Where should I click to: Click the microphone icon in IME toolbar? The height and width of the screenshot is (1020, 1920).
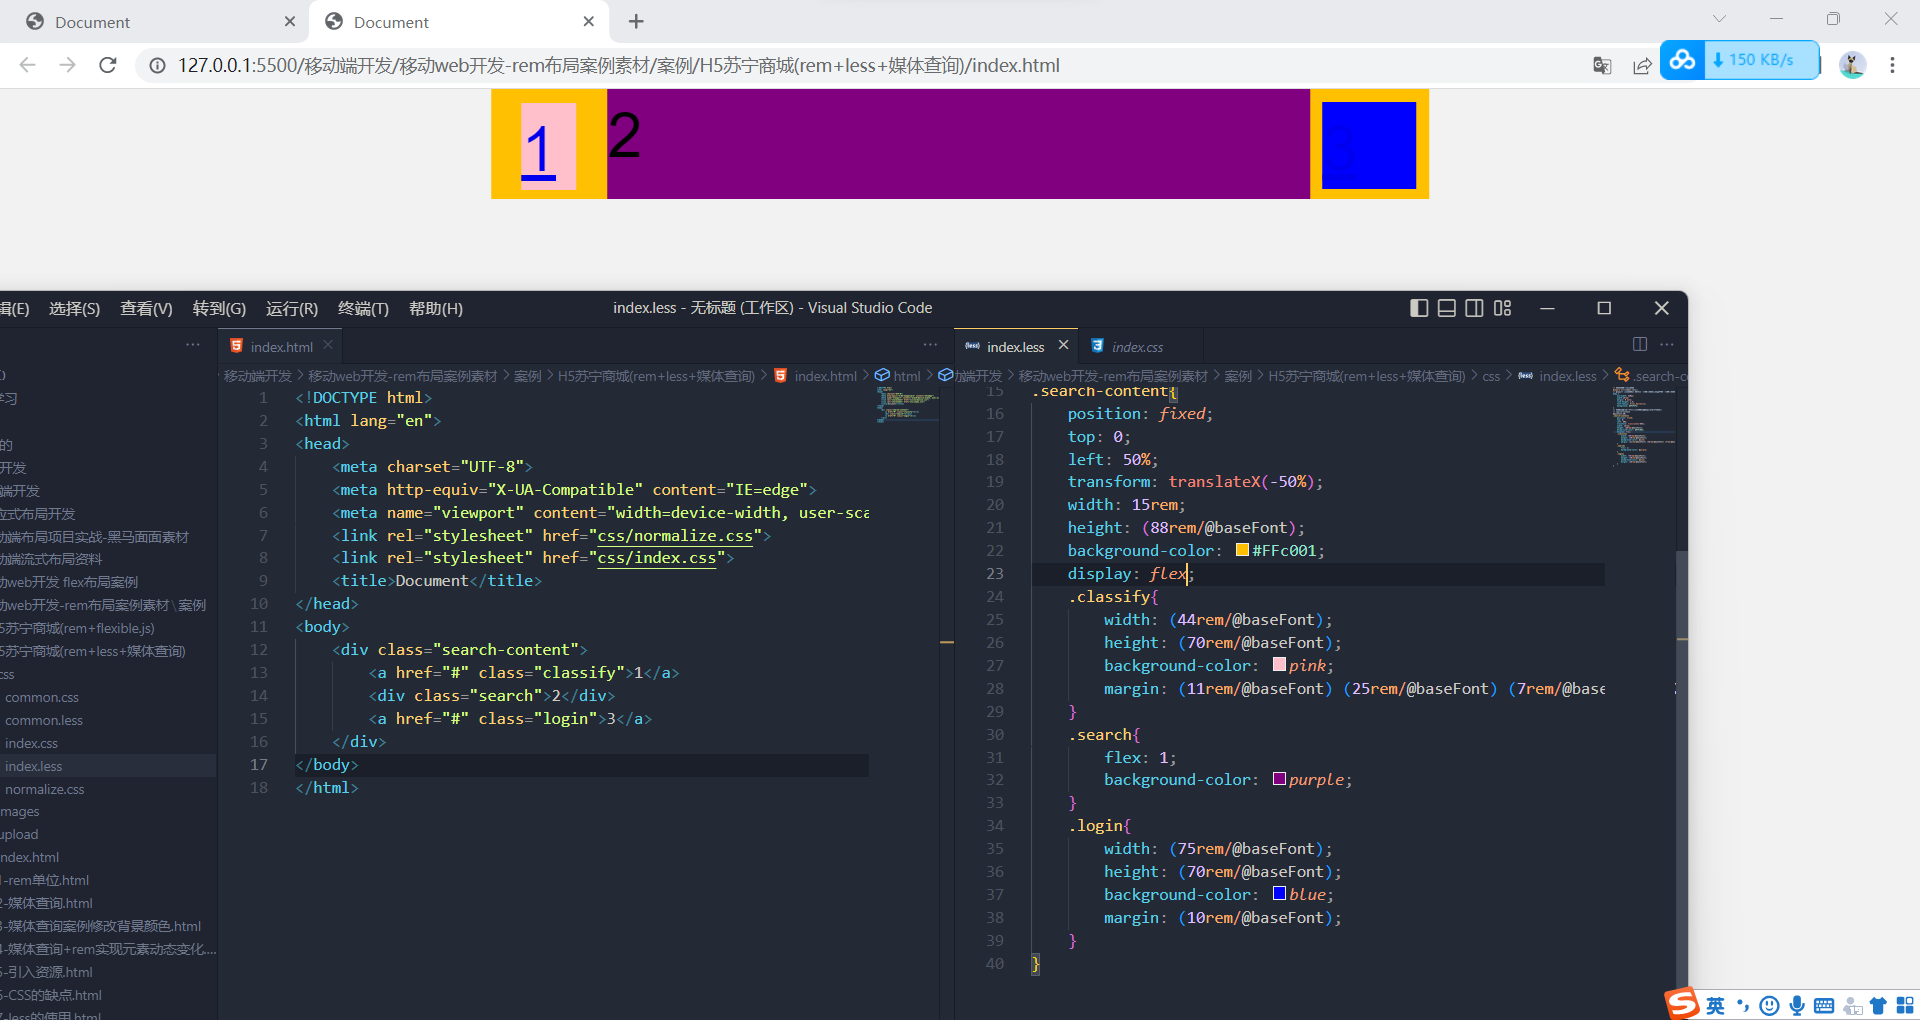[x=1797, y=1005]
